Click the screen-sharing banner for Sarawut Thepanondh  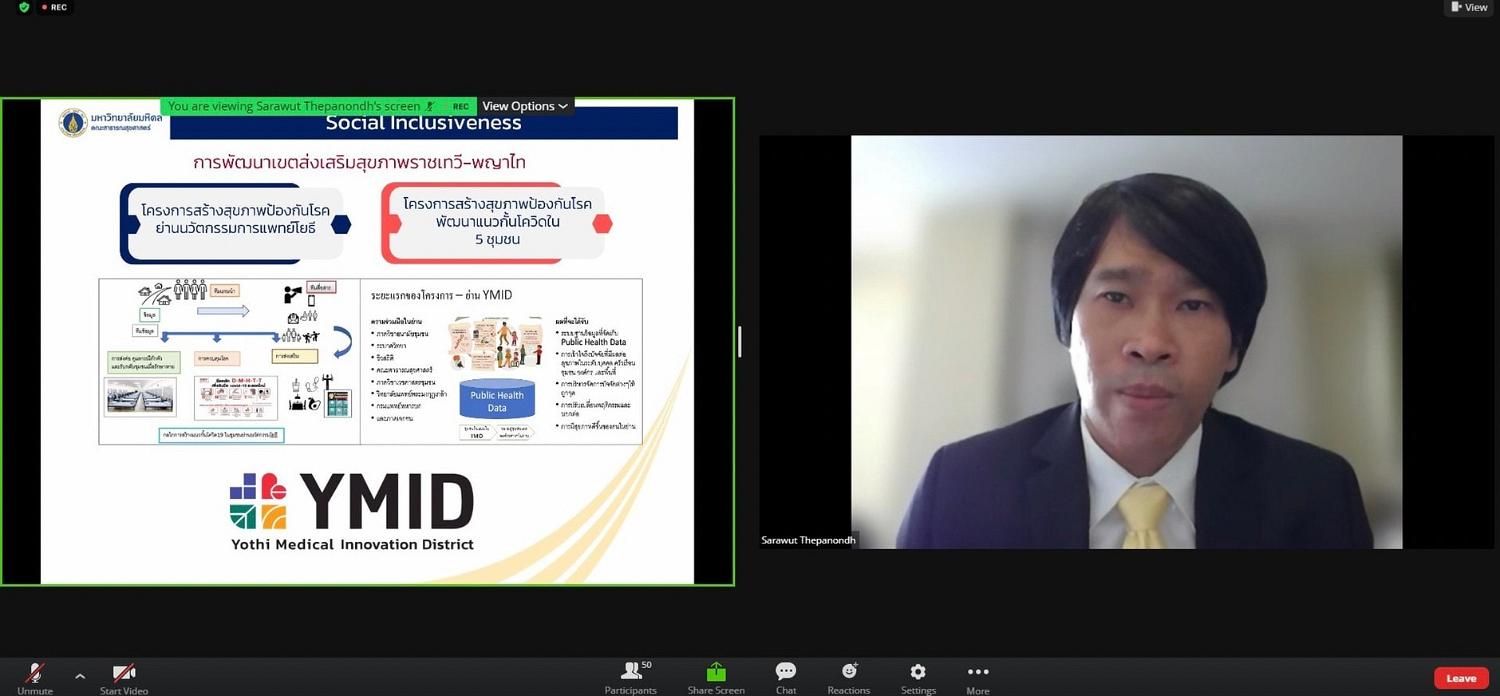318,106
